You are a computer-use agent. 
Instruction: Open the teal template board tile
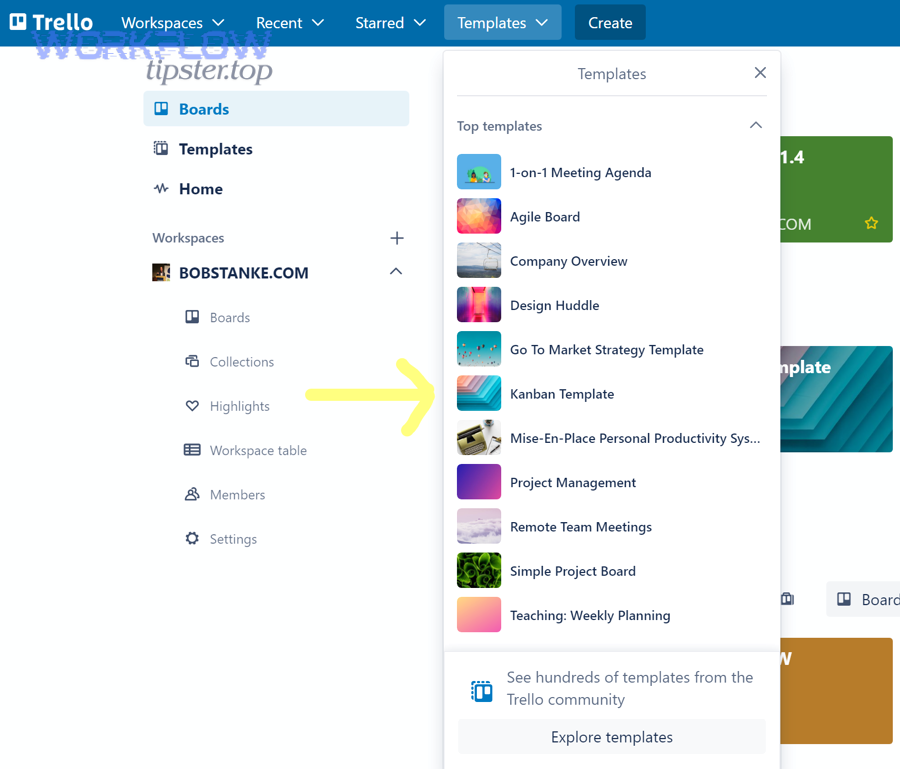coord(836,399)
